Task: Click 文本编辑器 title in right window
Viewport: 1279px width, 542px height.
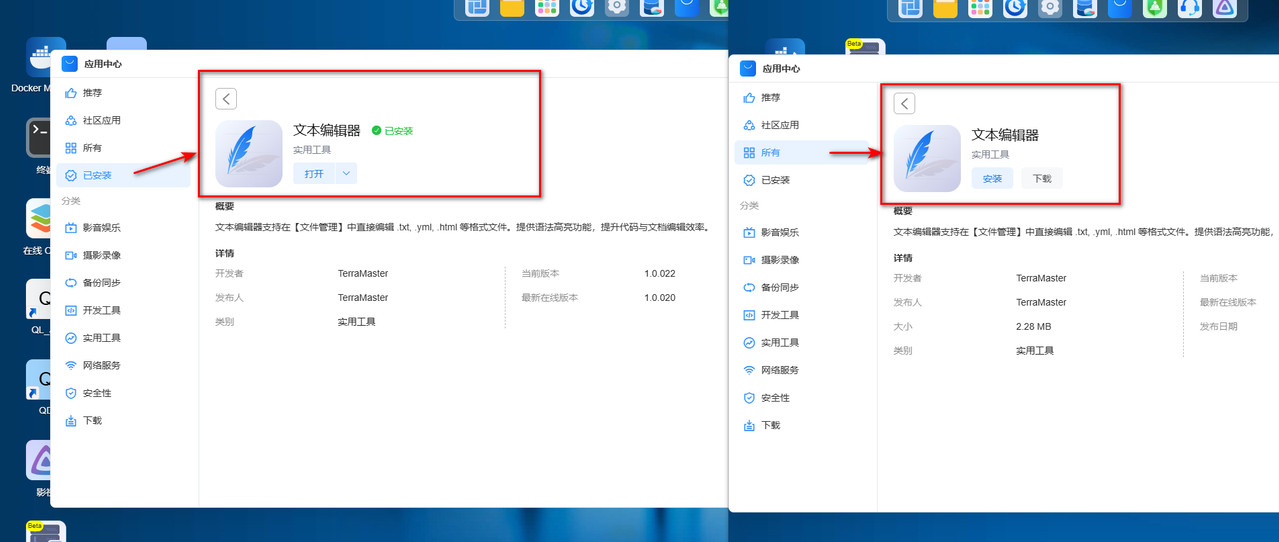Action: coord(1005,135)
